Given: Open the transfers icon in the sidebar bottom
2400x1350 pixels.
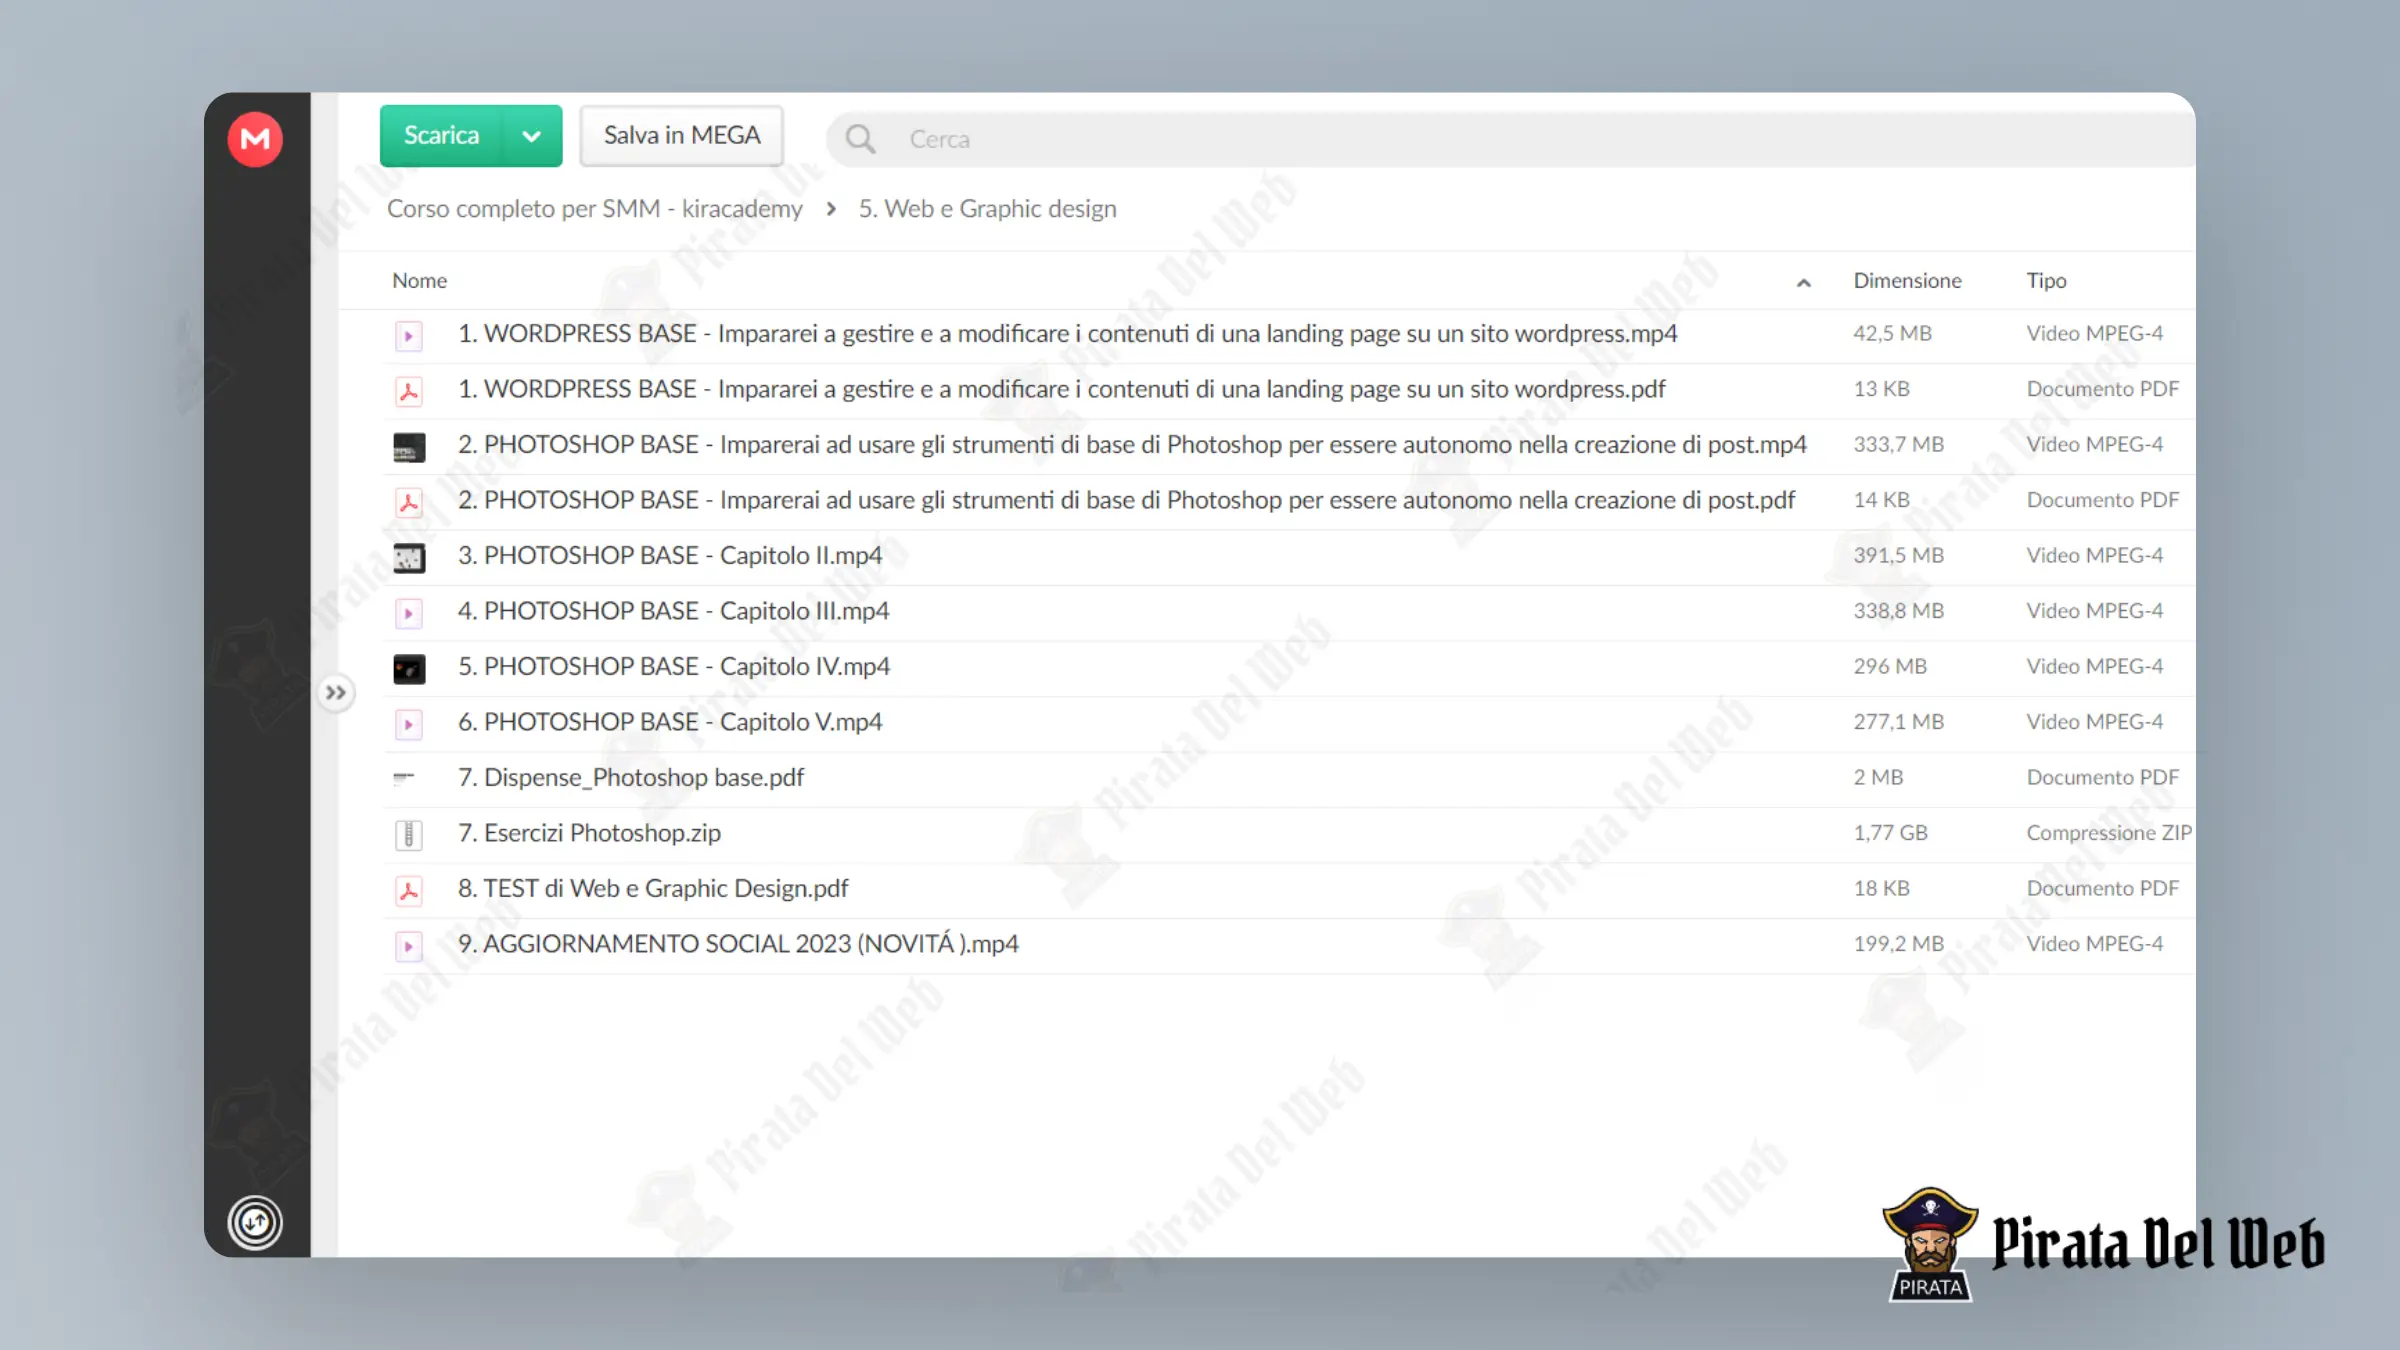Looking at the screenshot, I should click(x=255, y=1222).
